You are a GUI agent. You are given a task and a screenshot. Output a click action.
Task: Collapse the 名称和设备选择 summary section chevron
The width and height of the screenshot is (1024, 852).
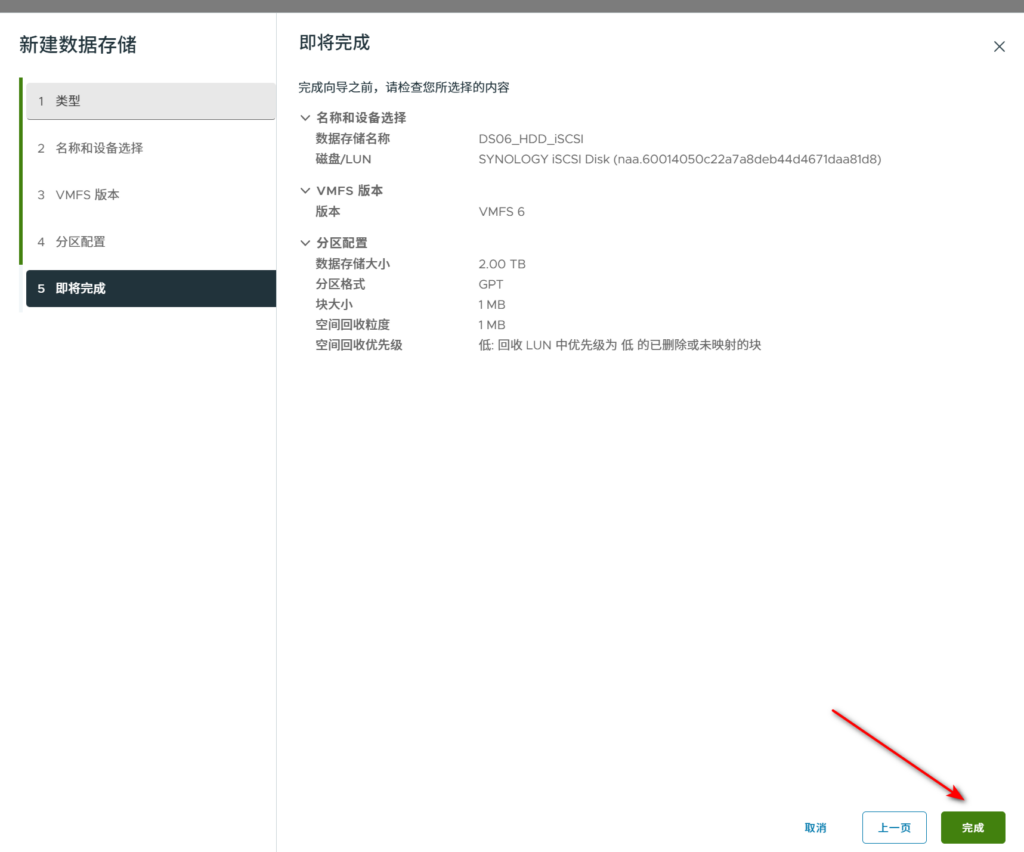(305, 118)
